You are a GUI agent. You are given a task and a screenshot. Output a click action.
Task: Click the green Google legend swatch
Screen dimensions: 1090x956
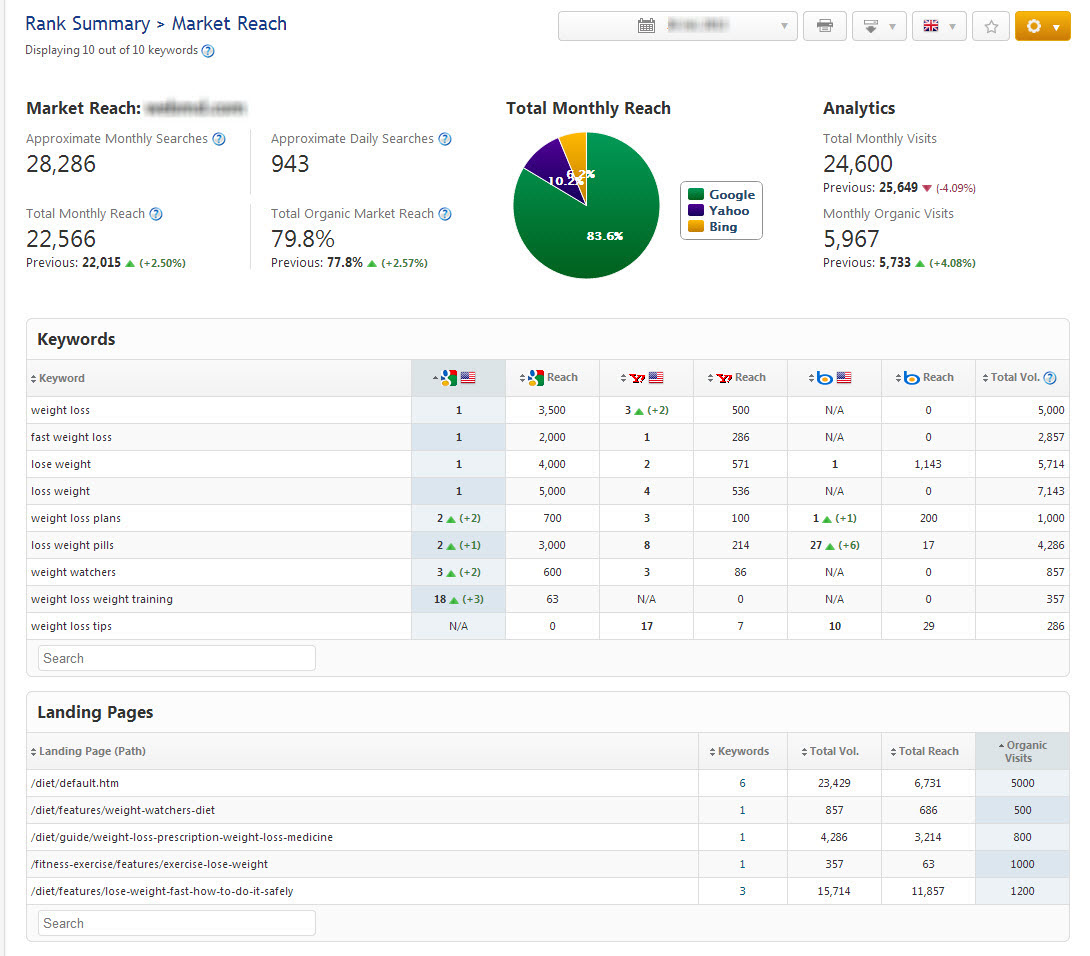(x=695, y=195)
